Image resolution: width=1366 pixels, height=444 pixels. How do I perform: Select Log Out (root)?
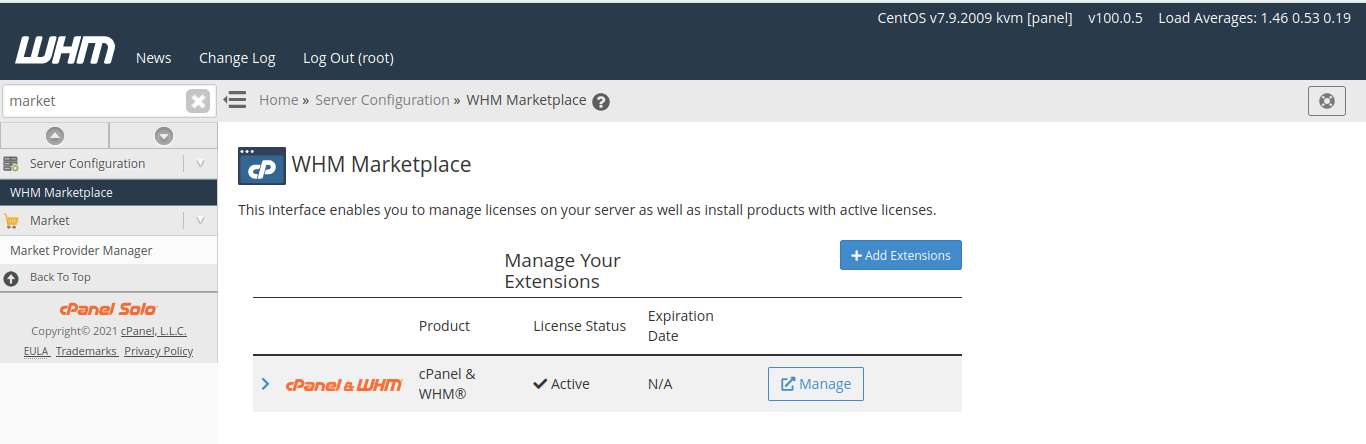coord(348,58)
